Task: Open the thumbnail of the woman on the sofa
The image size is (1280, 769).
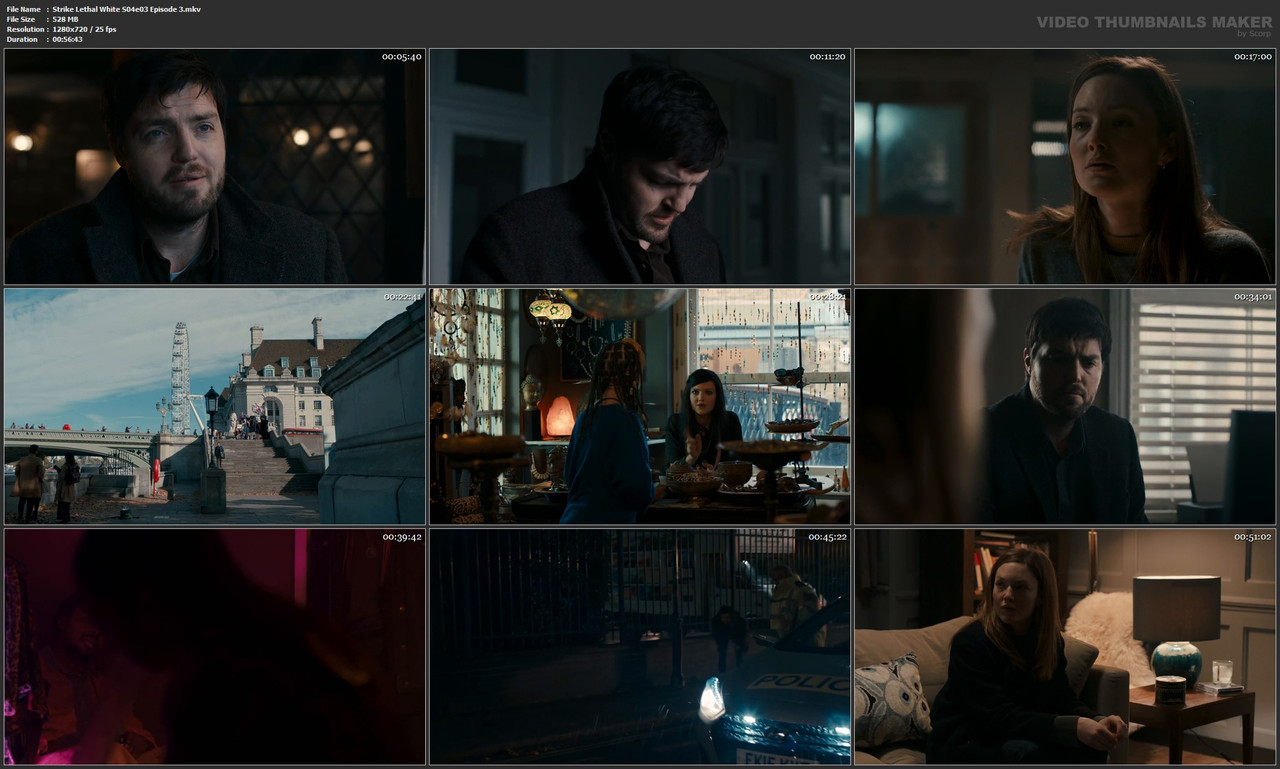Action: 1064,647
